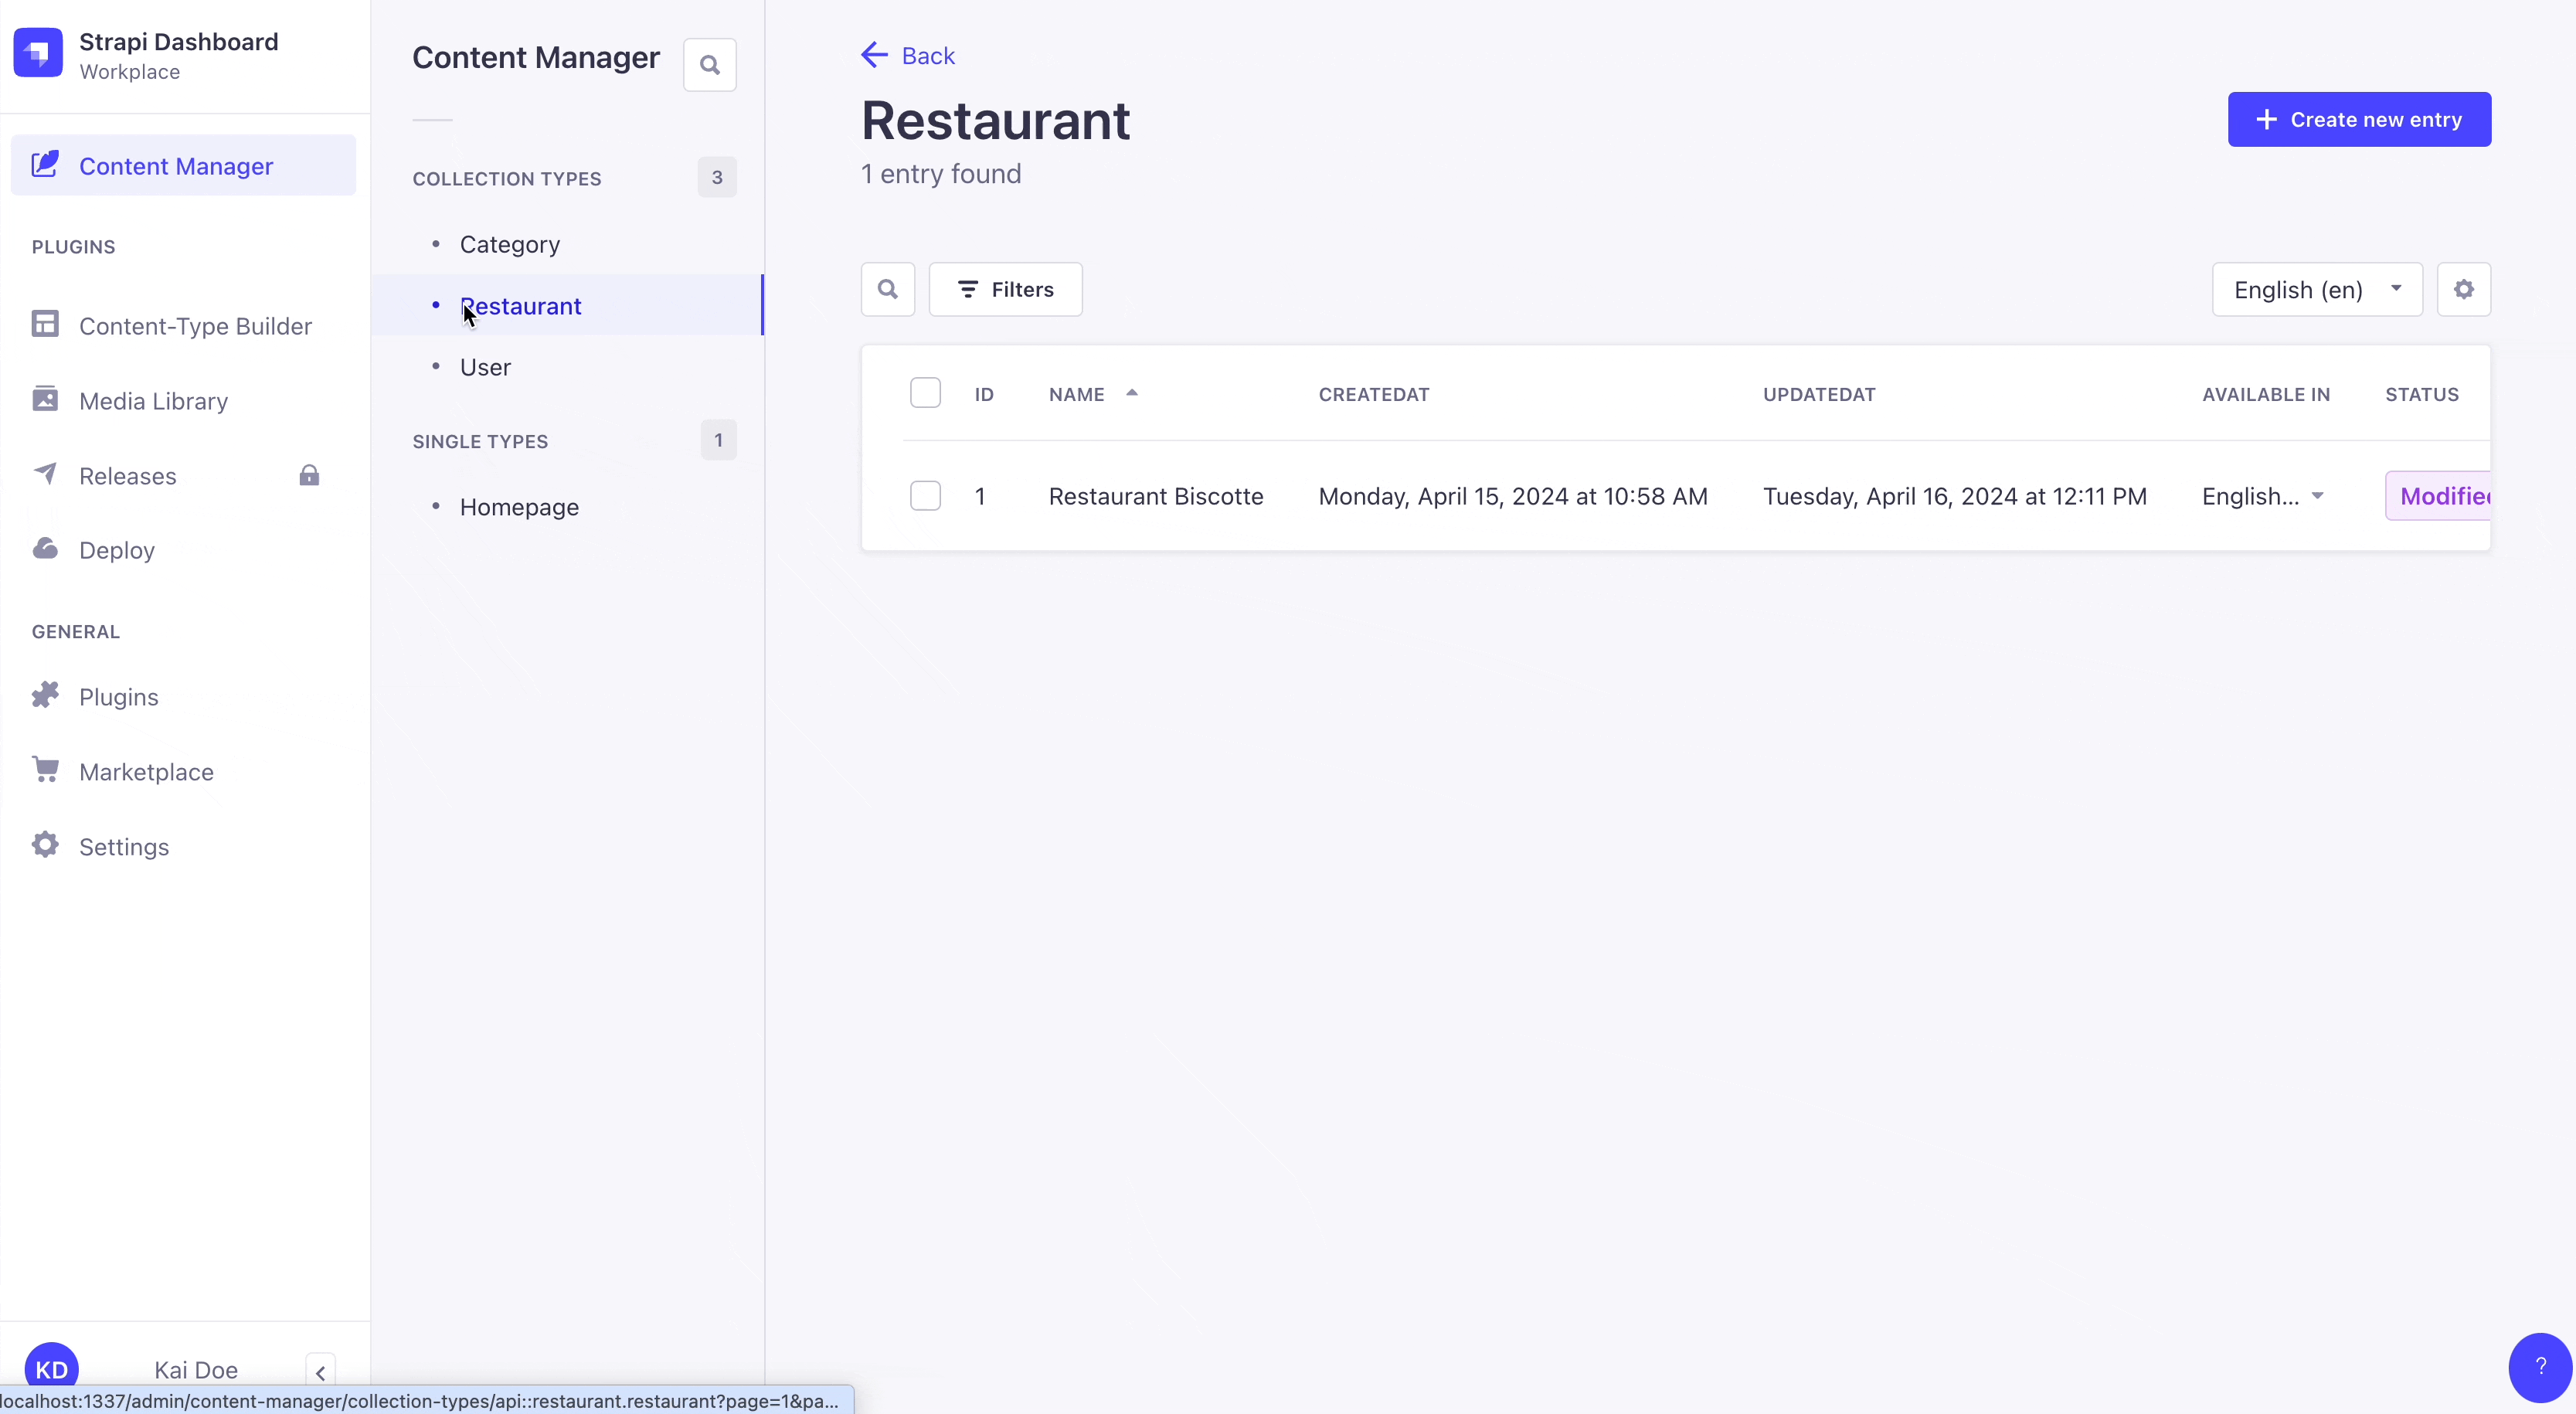The width and height of the screenshot is (2576, 1414).
Task: Expand the Collection Types section header
Action: click(x=507, y=178)
